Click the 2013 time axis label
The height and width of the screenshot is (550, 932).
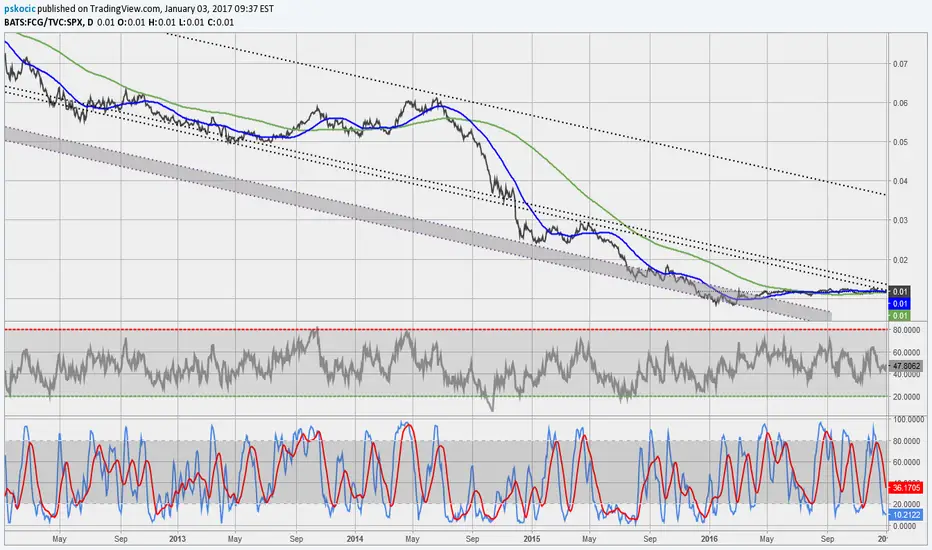pos(177,539)
